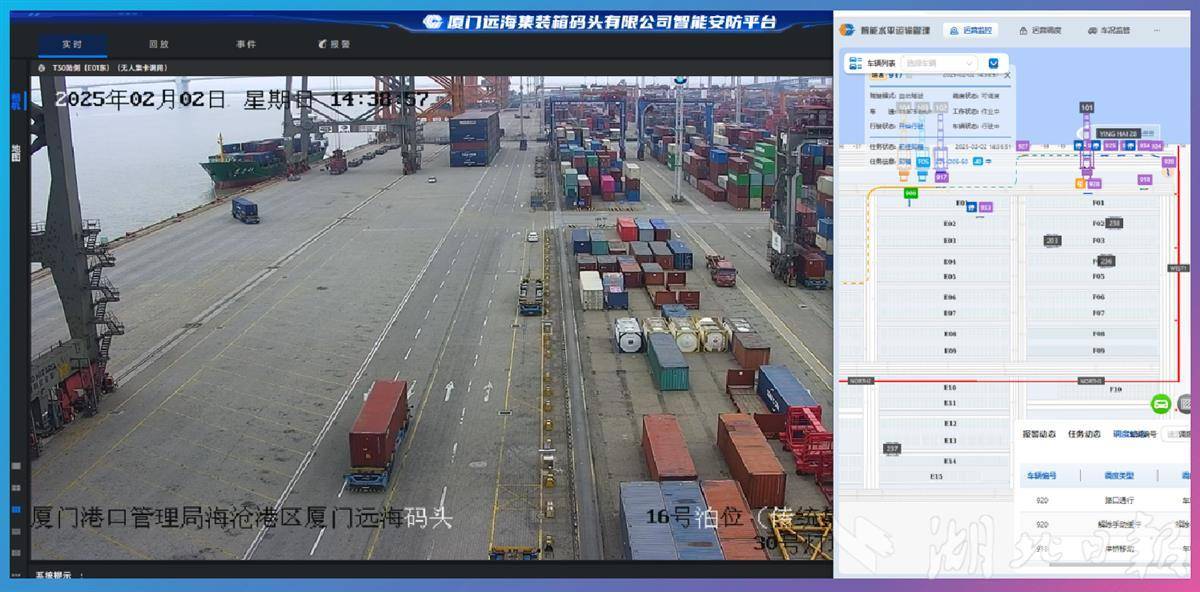Select purple vehicle marker 927
Screen dimensions: 1200x592
tap(1023, 146)
